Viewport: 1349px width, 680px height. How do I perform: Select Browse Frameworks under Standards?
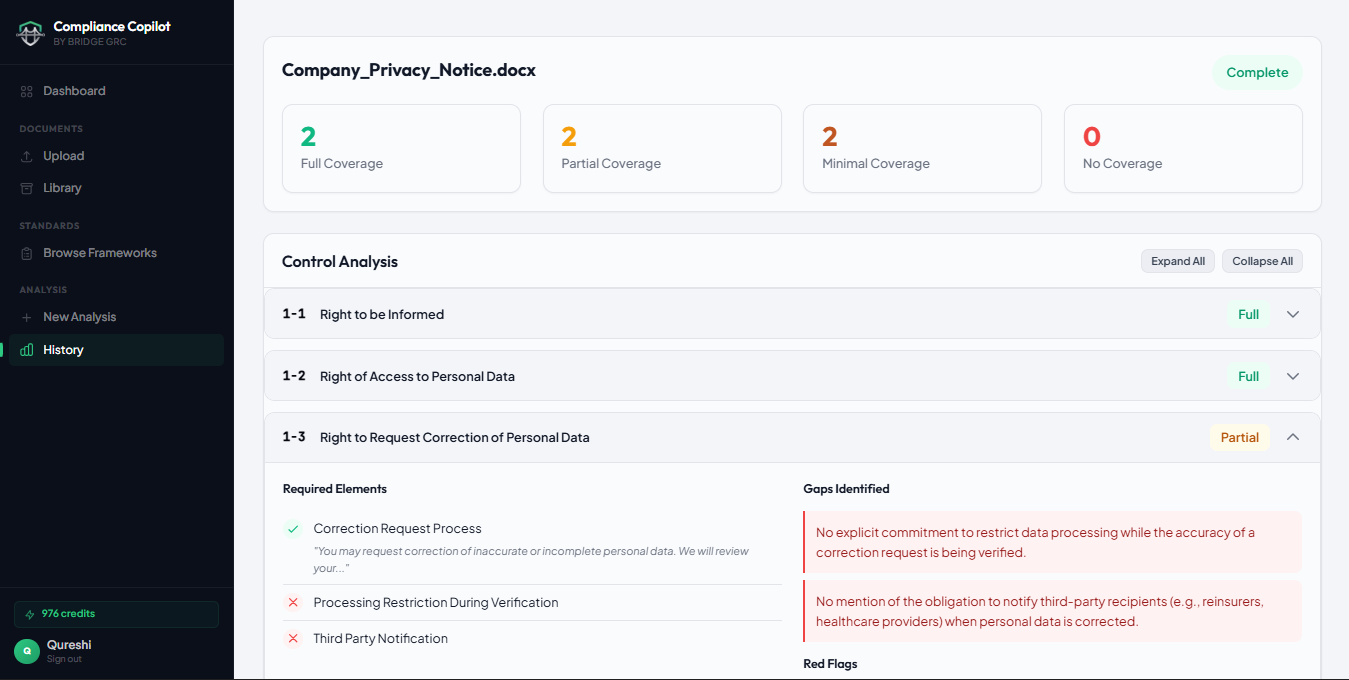(x=100, y=252)
